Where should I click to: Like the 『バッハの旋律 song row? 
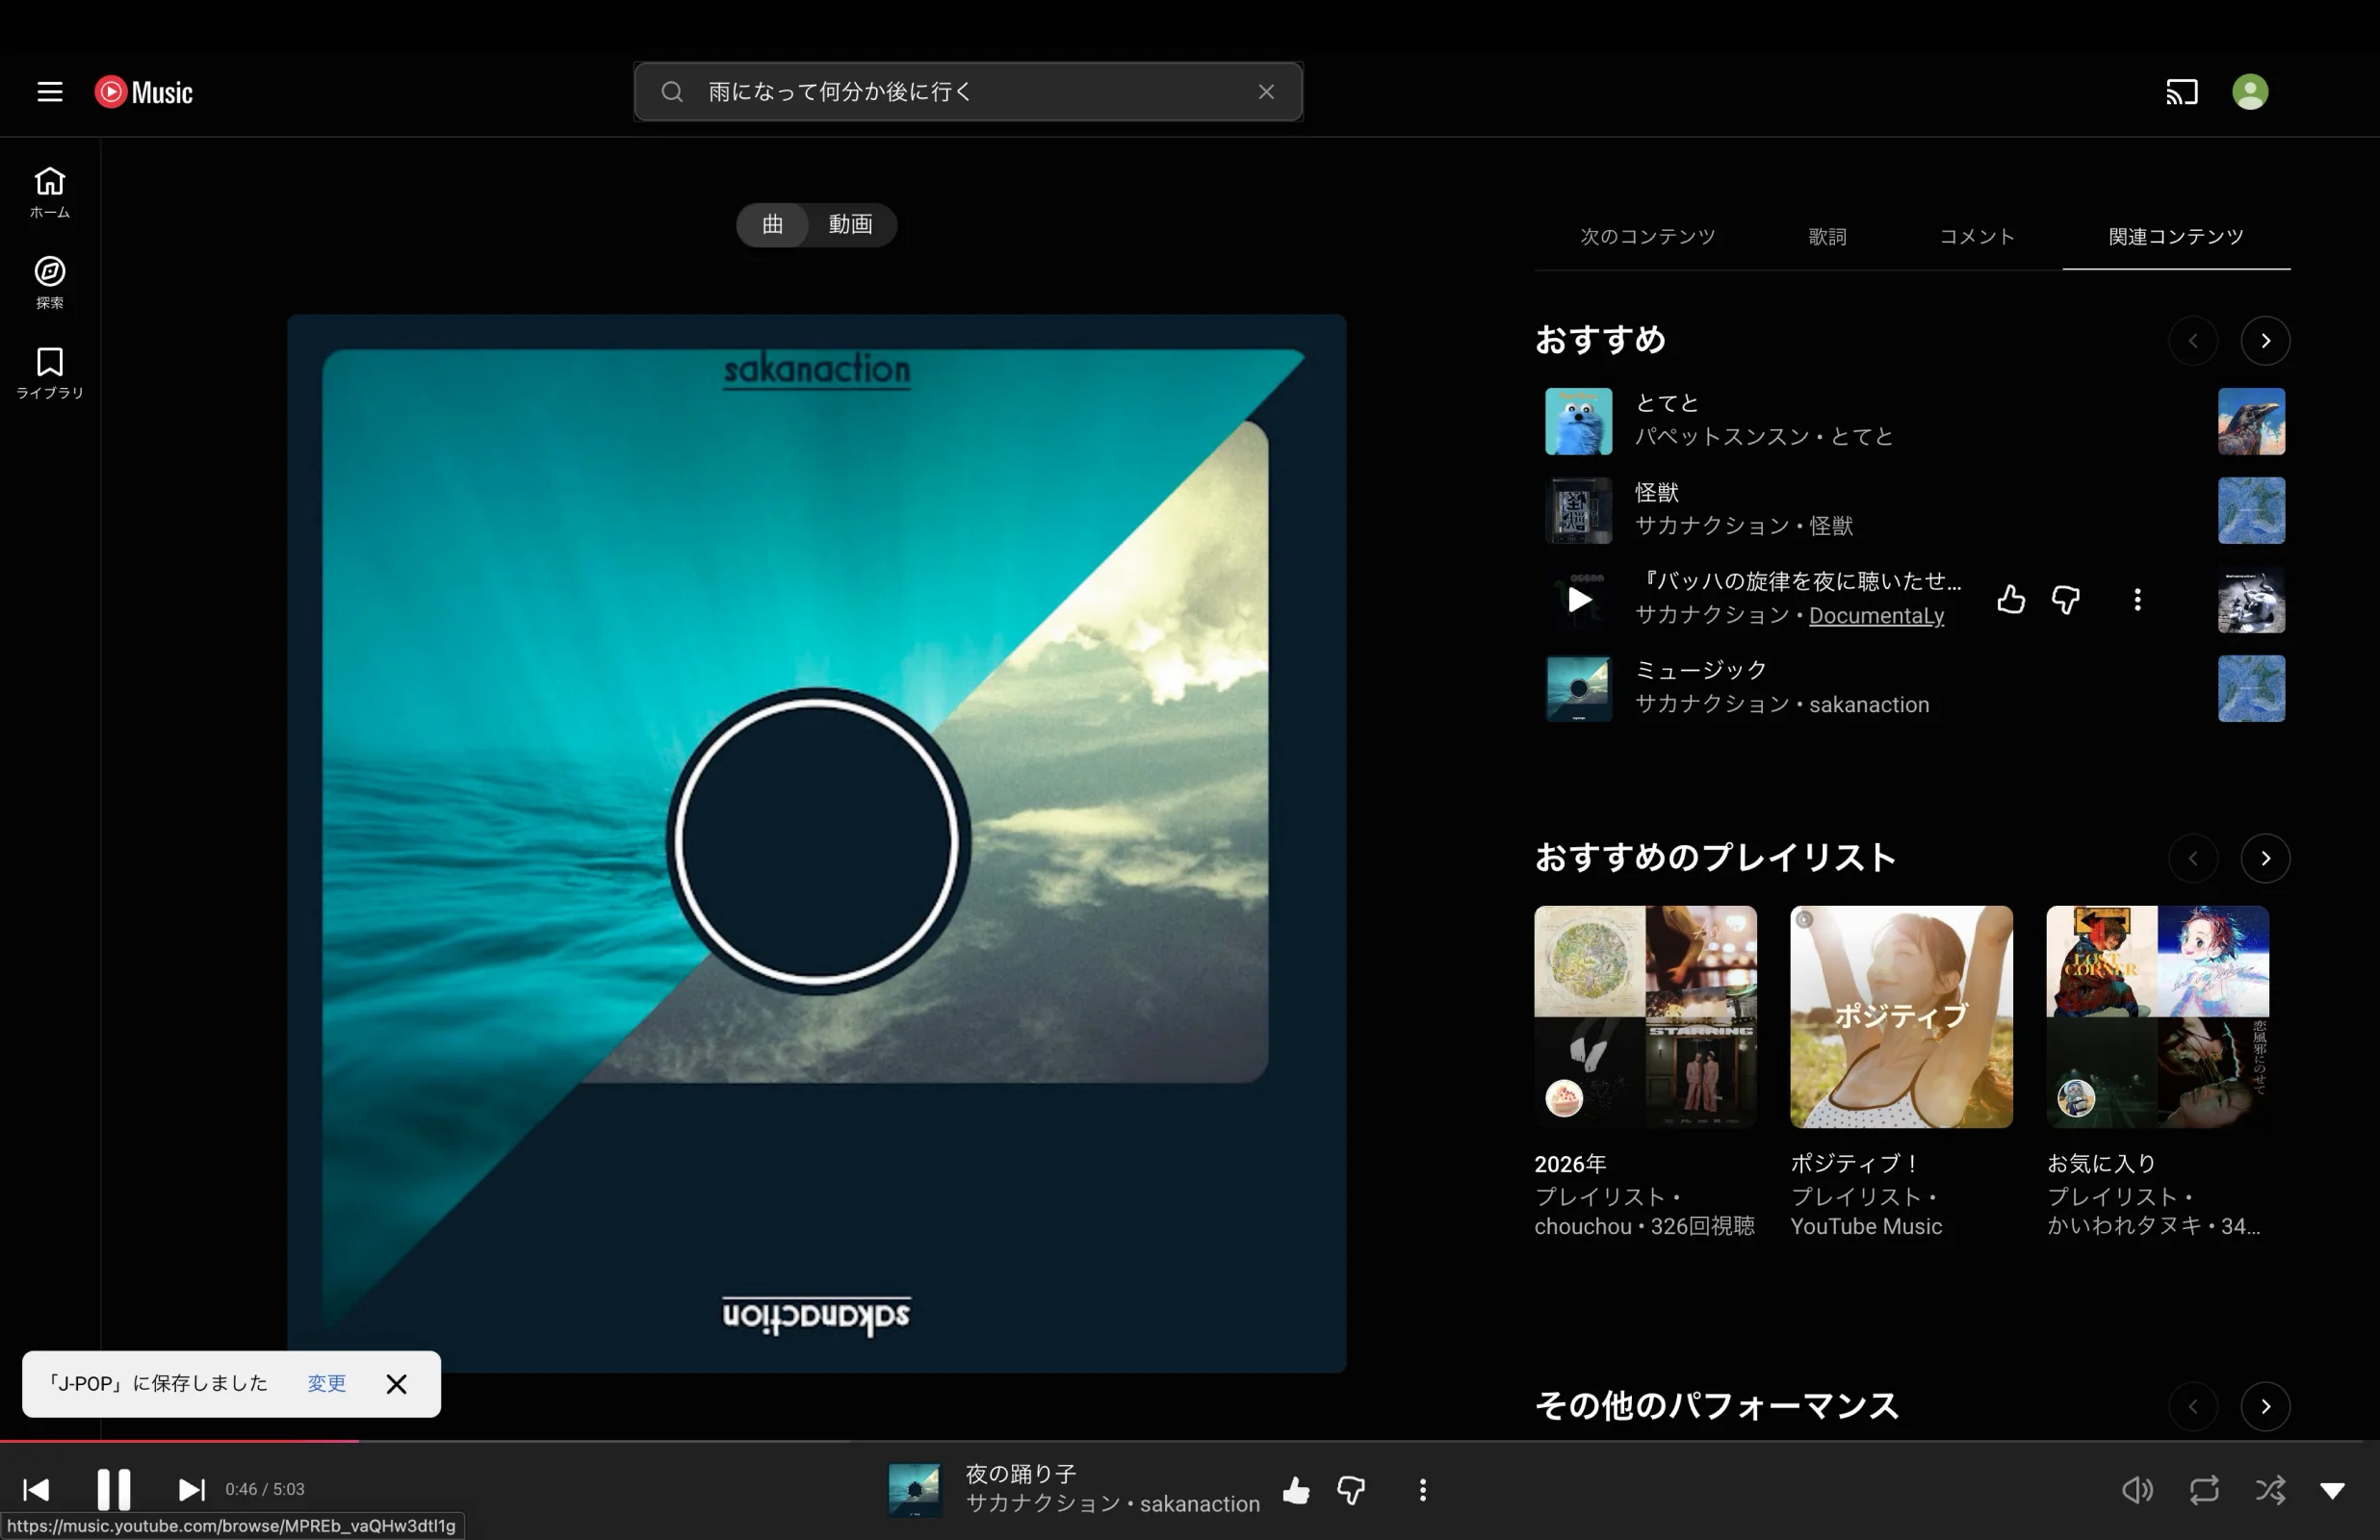pos(2011,599)
